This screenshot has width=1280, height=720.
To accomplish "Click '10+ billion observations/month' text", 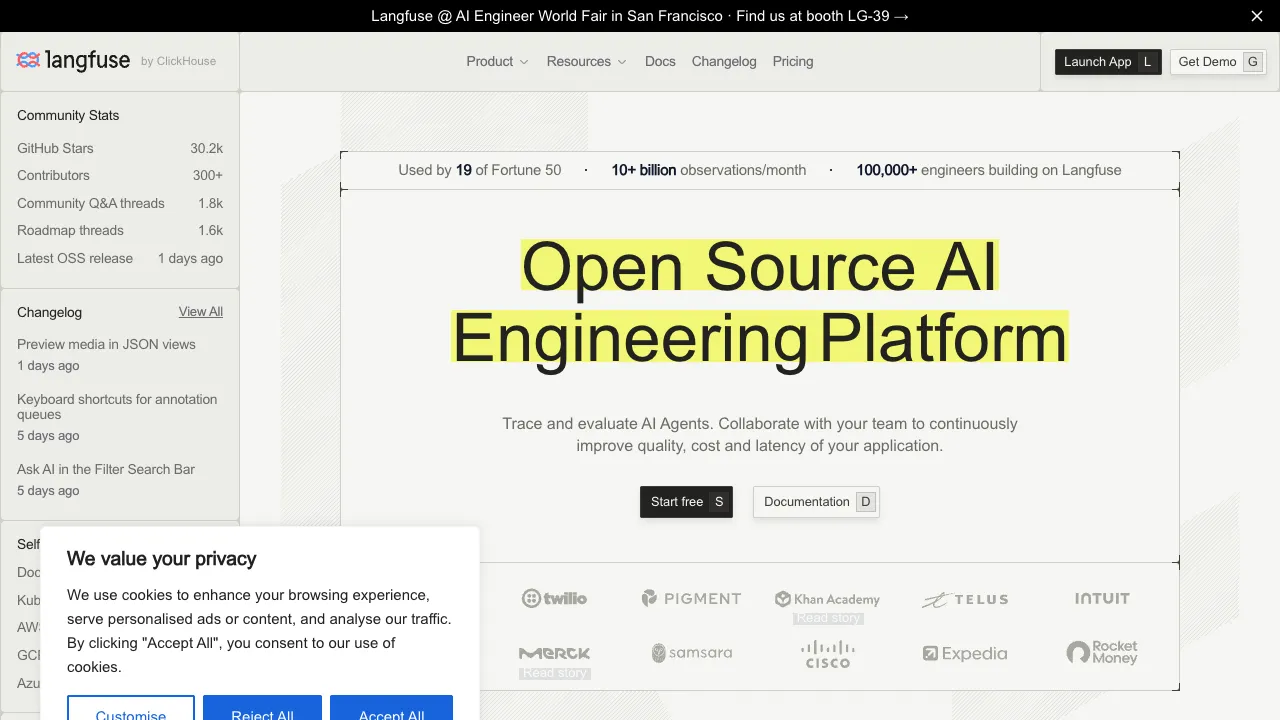I will coord(709,170).
